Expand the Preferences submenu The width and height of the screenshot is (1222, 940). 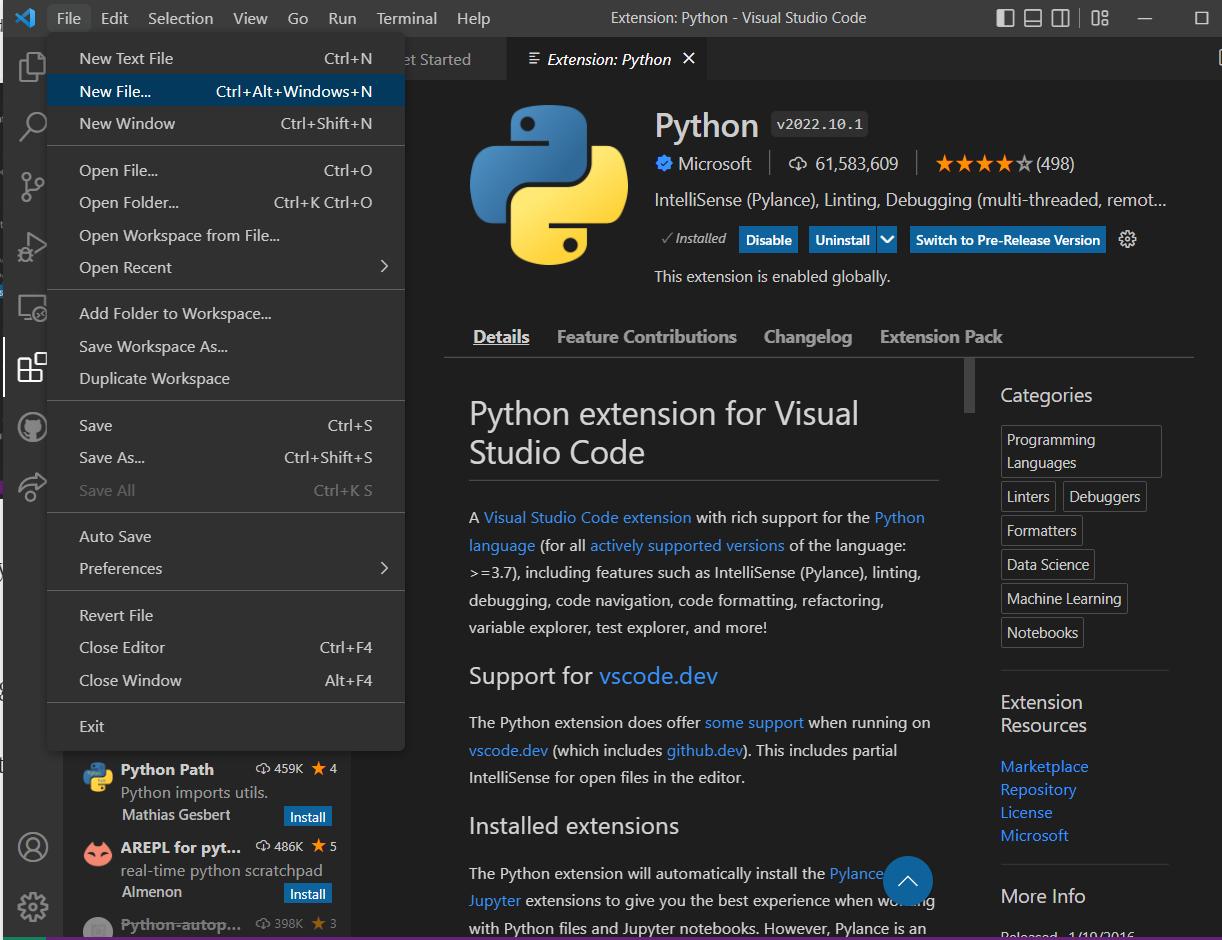coord(225,569)
